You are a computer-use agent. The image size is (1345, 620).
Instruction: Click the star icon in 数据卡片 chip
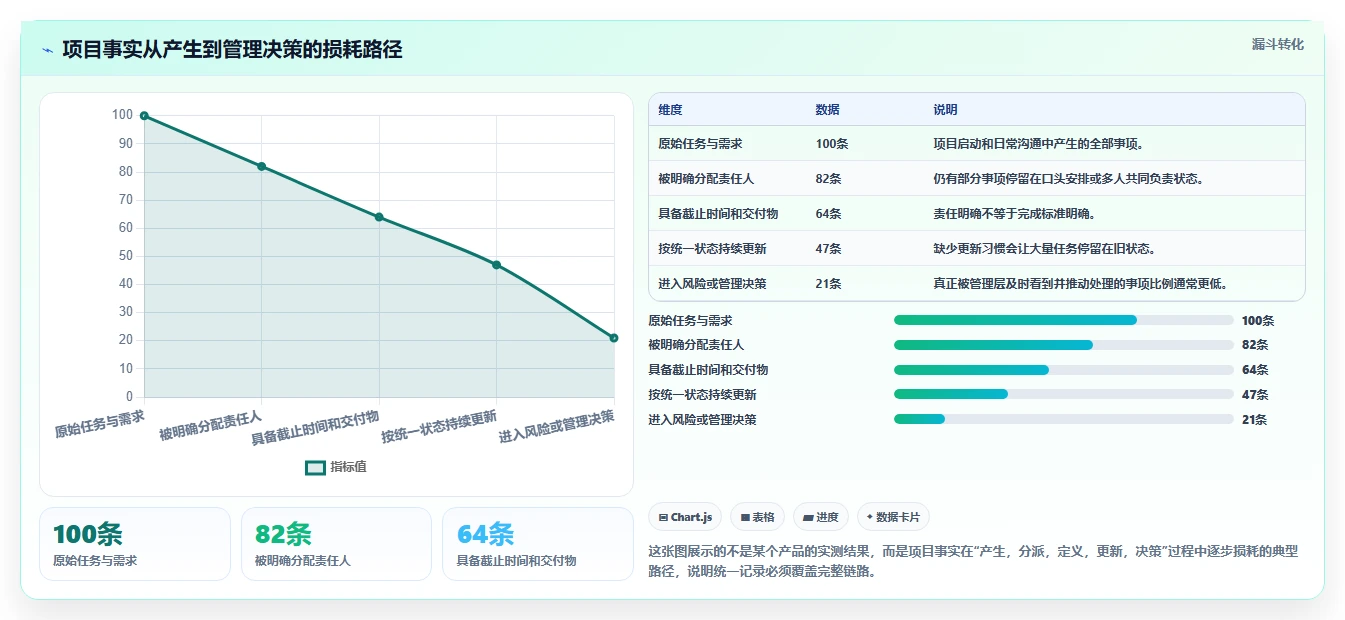(x=869, y=517)
